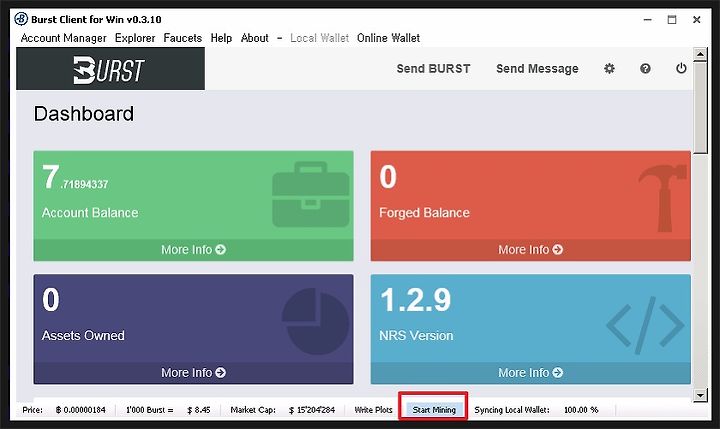Image resolution: width=720 pixels, height=429 pixels.
Task: Open the Faucets menu
Action: pyautogui.click(x=183, y=38)
